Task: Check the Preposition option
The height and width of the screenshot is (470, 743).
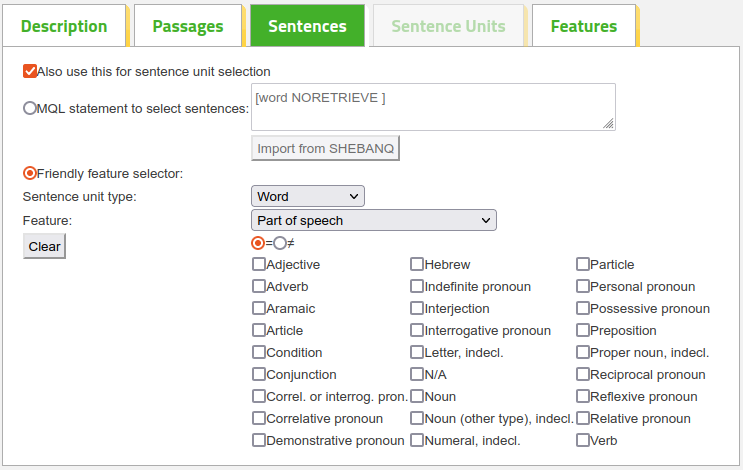Action: [x=583, y=330]
